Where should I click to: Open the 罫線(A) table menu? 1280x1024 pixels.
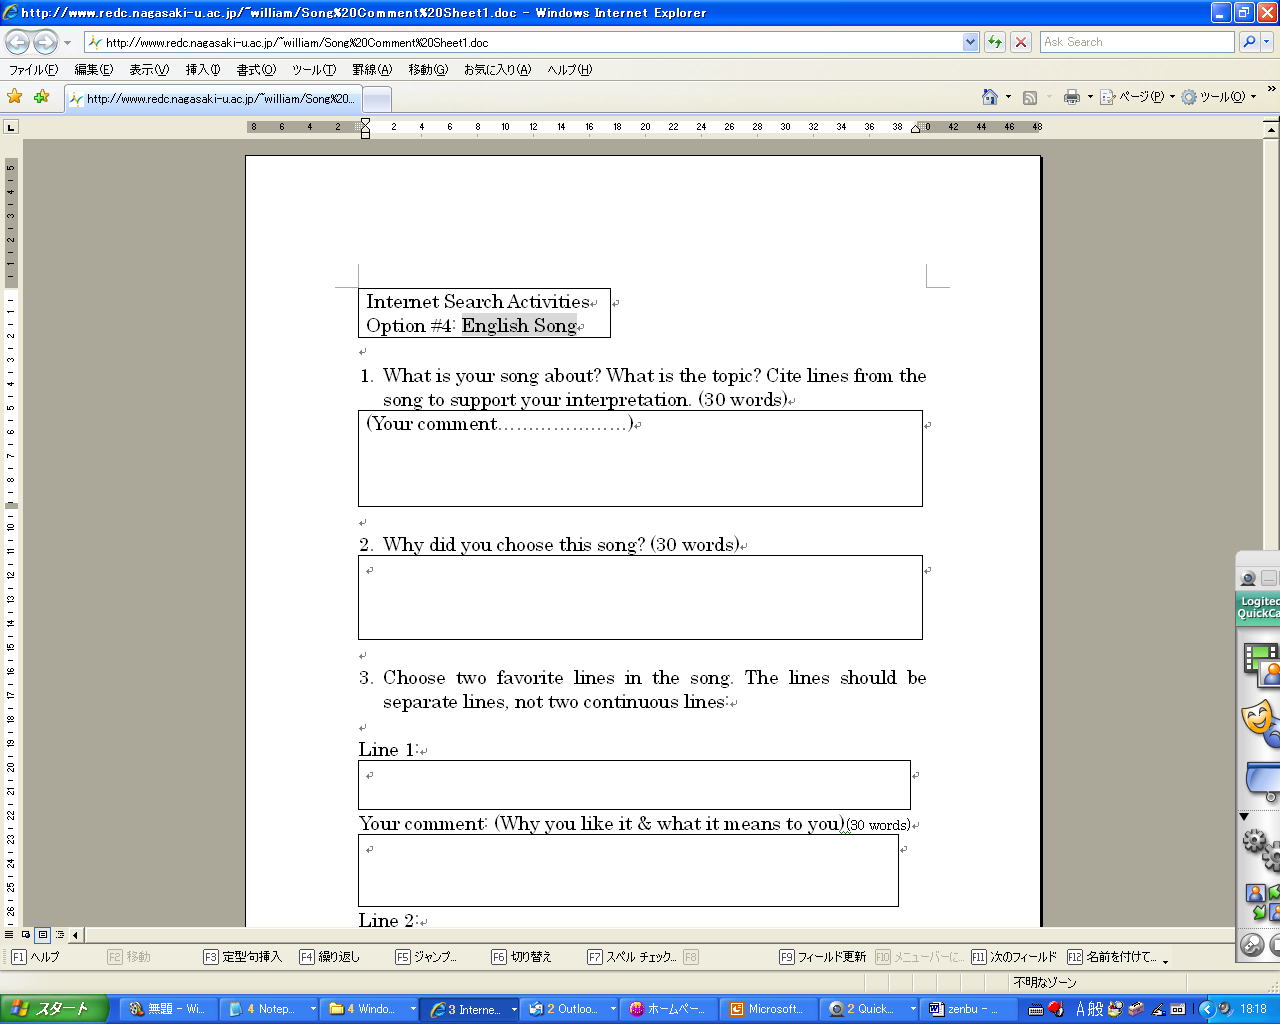(x=371, y=70)
